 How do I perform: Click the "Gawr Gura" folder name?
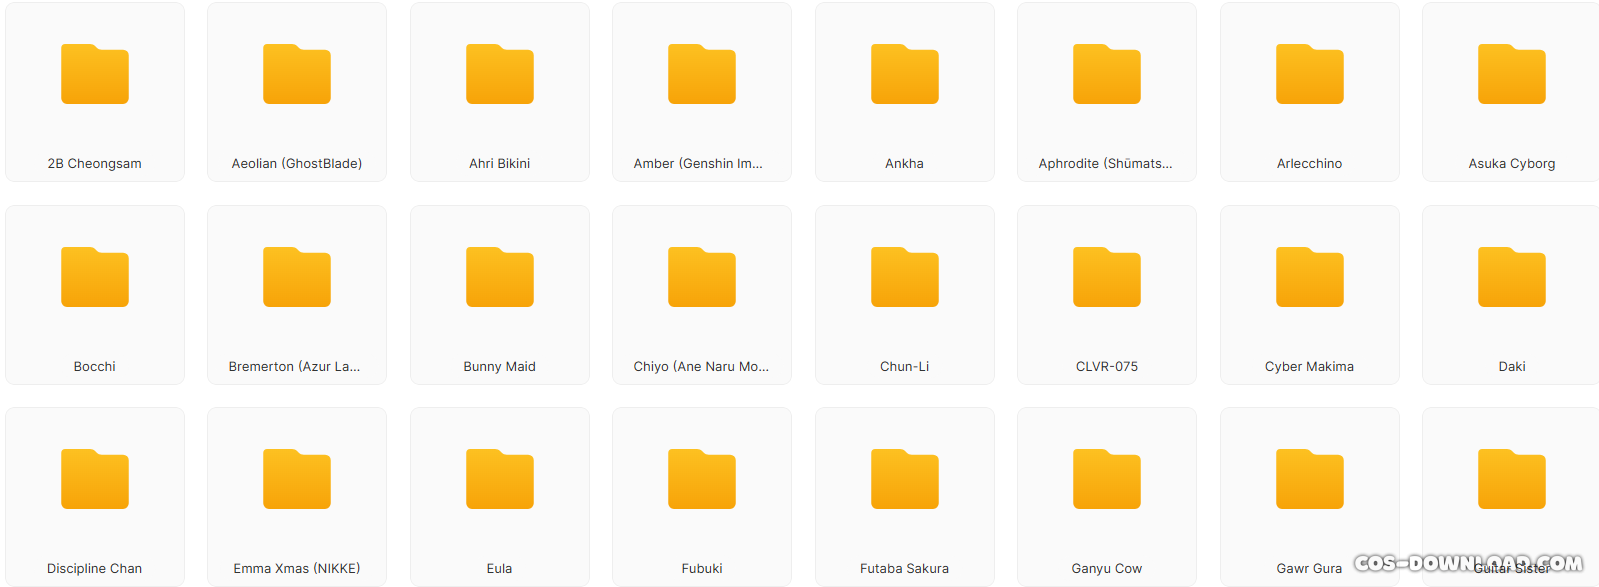point(1310,569)
